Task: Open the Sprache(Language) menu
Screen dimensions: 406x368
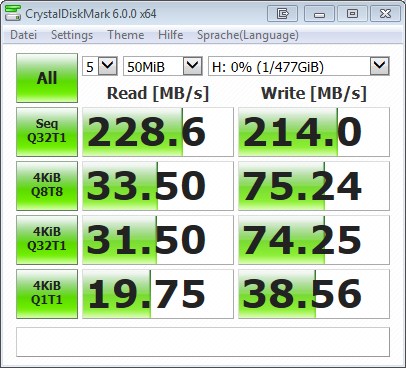Action: pos(248,35)
